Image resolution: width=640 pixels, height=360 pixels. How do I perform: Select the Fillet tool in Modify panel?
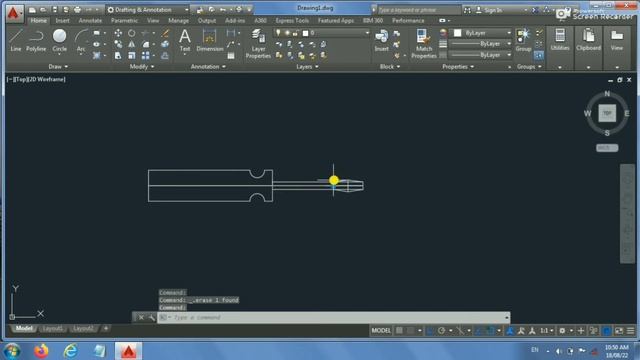point(146,44)
